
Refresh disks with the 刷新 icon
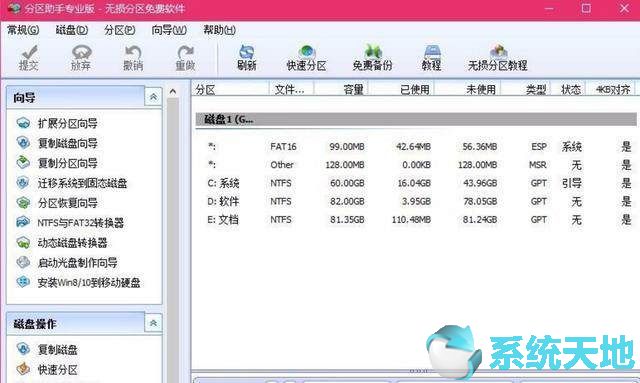click(247, 58)
